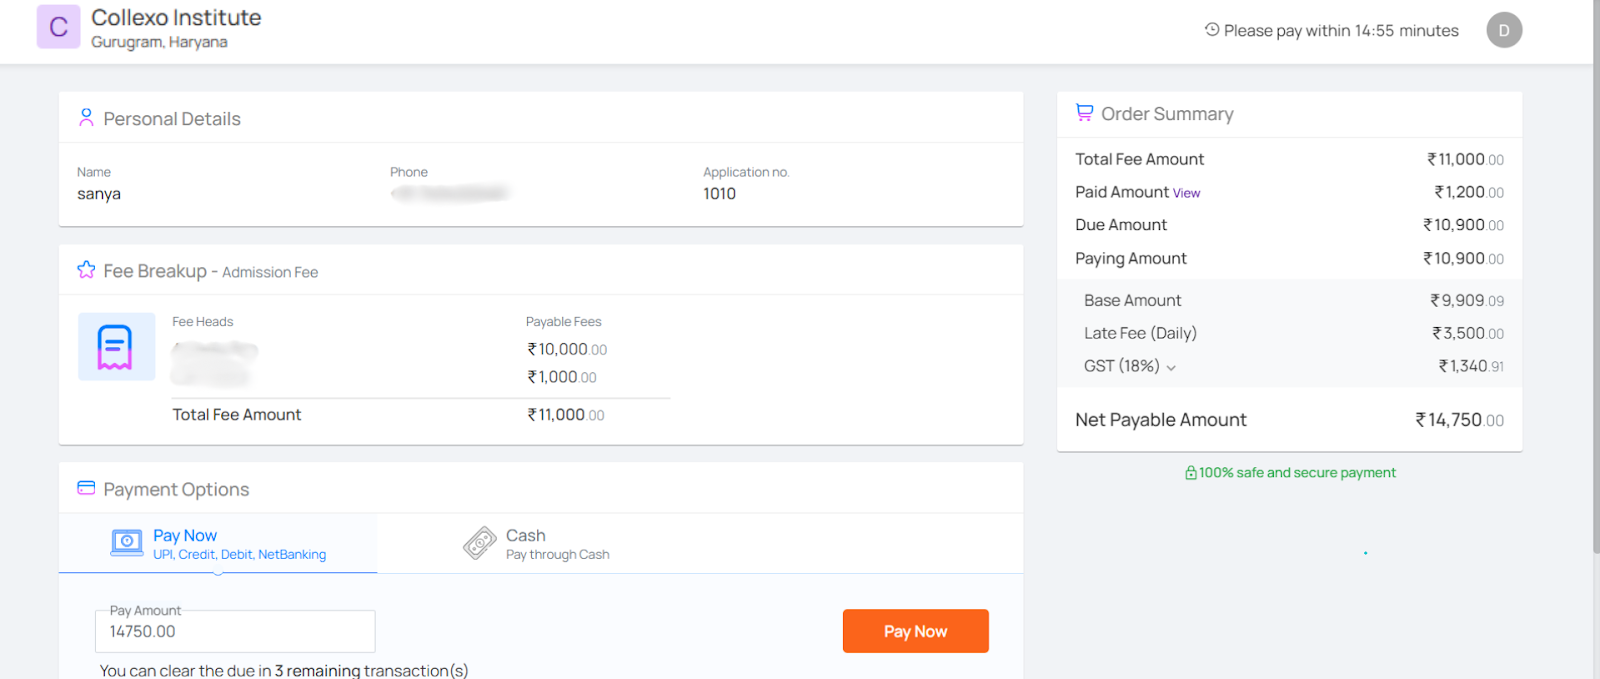Click the Payment Options card icon

[86, 488]
